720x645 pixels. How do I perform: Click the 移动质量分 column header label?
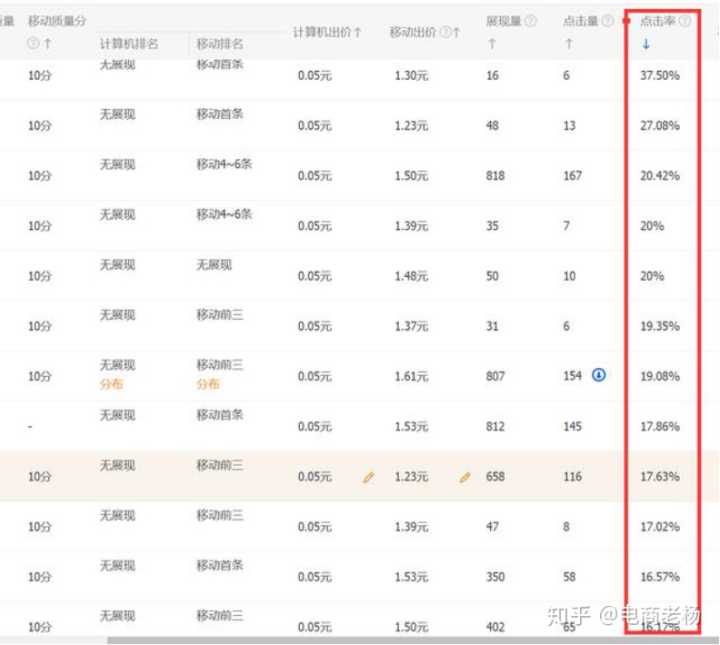point(57,21)
